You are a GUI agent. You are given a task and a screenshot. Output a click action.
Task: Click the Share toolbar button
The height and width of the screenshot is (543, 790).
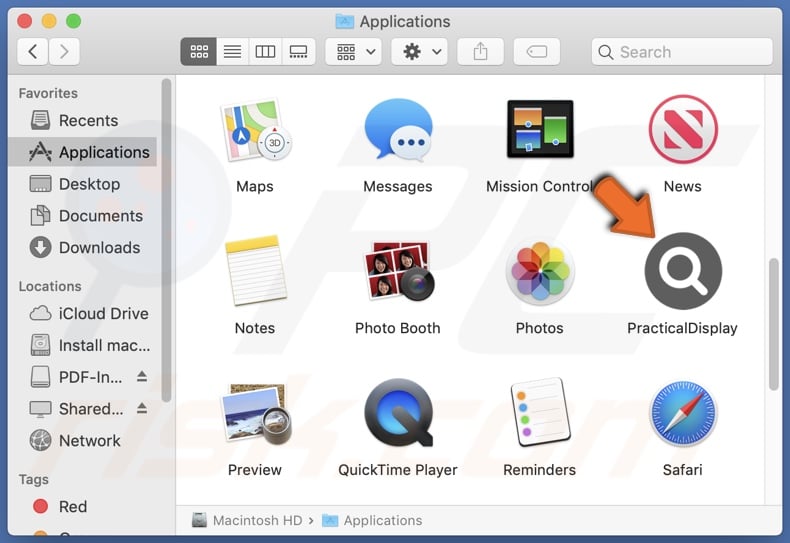(480, 51)
